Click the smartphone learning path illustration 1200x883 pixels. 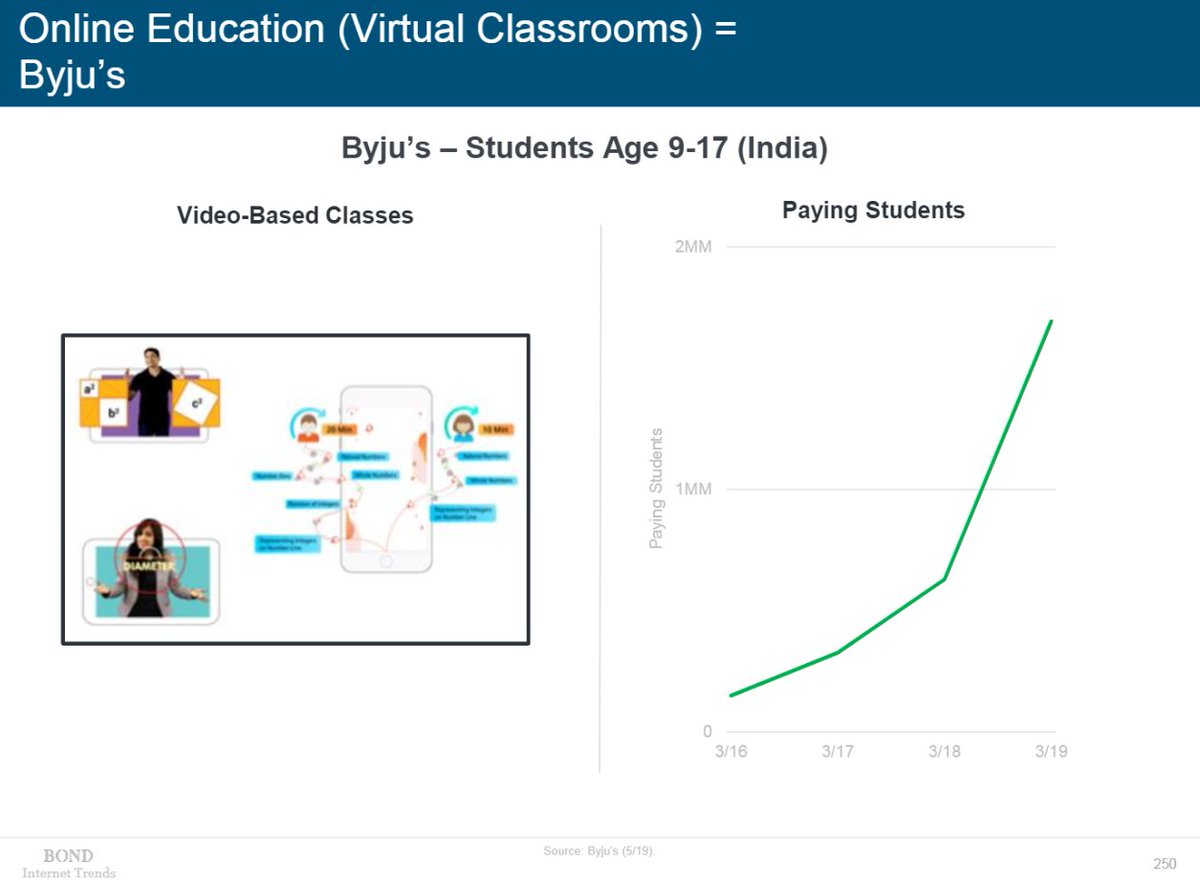(386, 479)
